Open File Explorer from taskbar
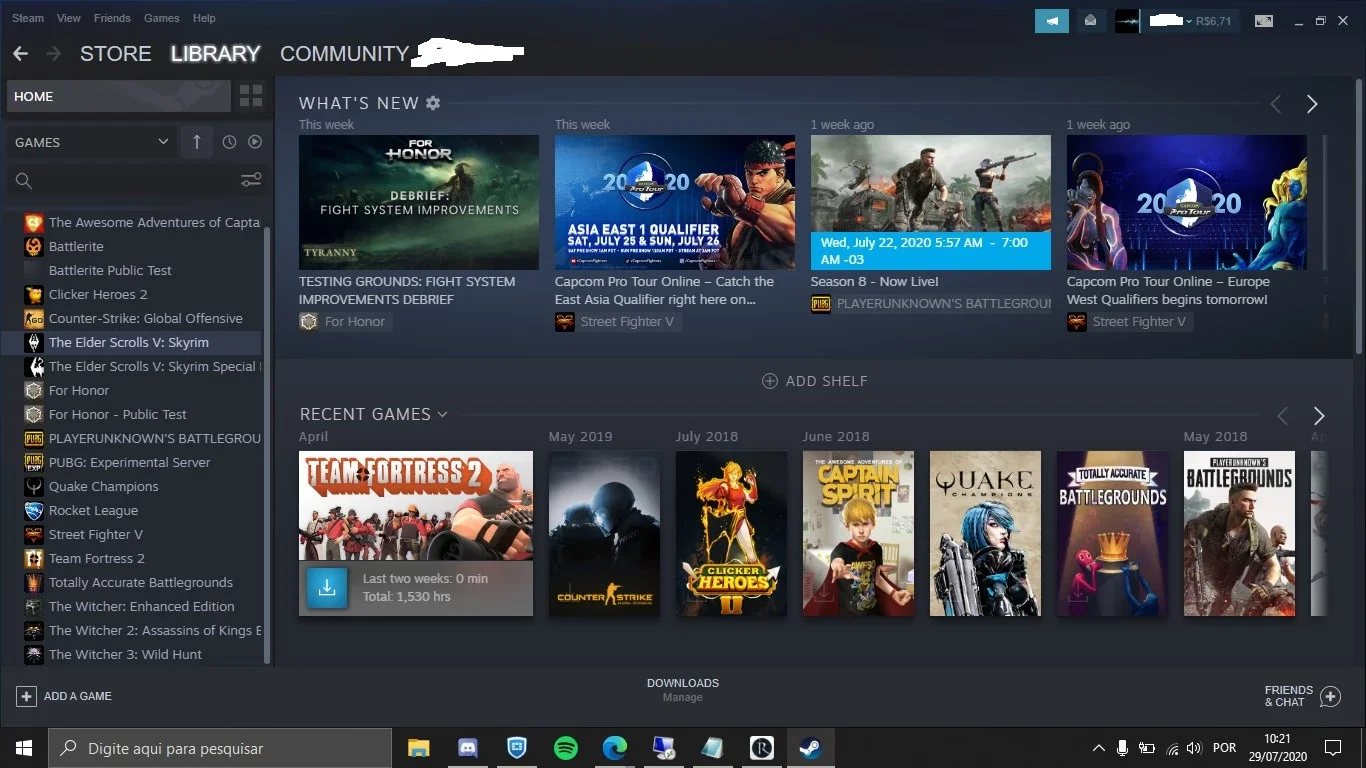Image resolution: width=1366 pixels, height=768 pixels. [418, 748]
